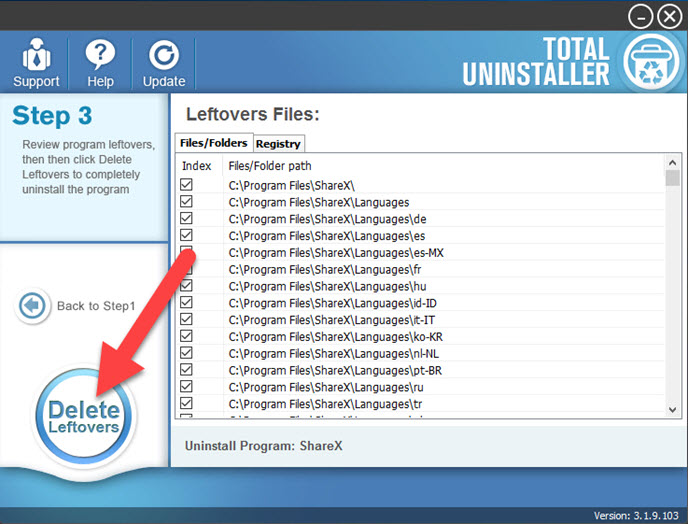
Task: Open the Support icon
Action: coord(36,55)
